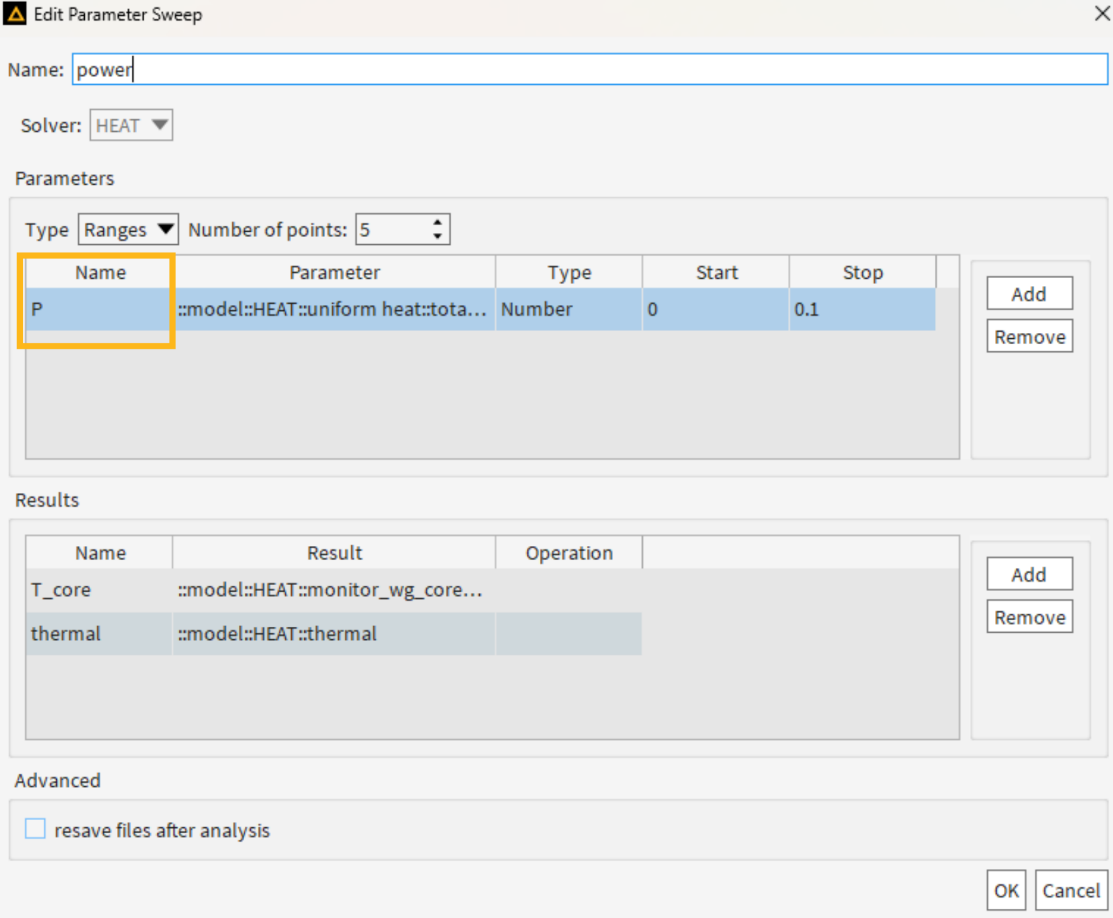Confirm the sweep by clicking OK
Image resolution: width=1113 pixels, height=918 pixels.
[1005, 890]
